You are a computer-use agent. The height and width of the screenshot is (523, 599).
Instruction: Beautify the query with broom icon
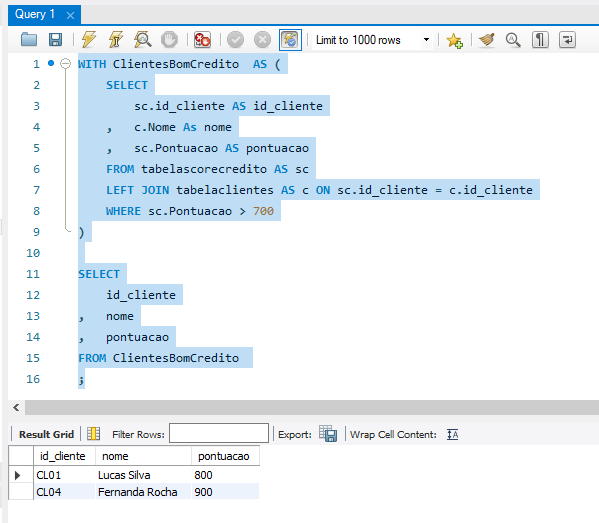[x=487, y=40]
